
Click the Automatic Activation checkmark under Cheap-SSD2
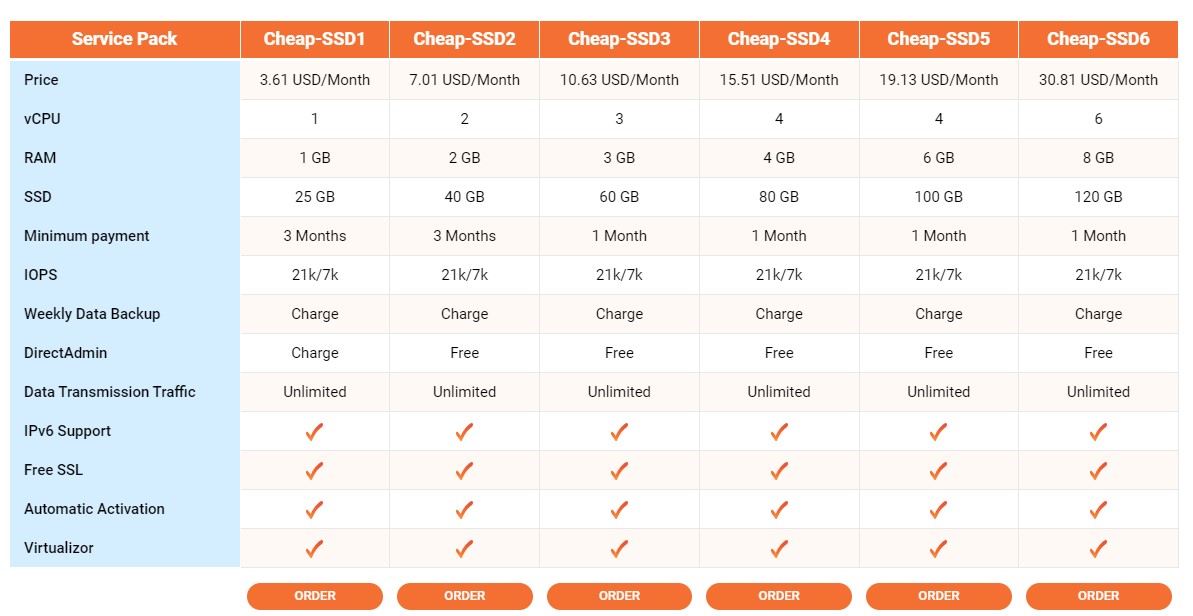(x=464, y=509)
